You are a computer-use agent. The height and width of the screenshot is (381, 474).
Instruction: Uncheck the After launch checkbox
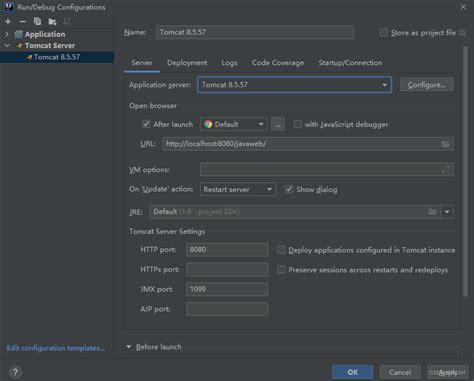pos(146,124)
